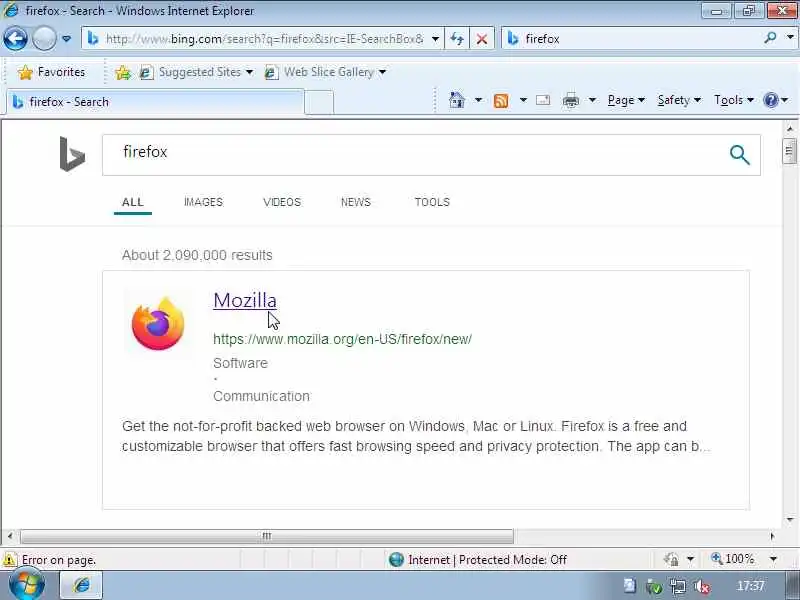The image size is (800, 600).
Task: Click the teal Bing search magnifier
Action: (x=740, y=155)
